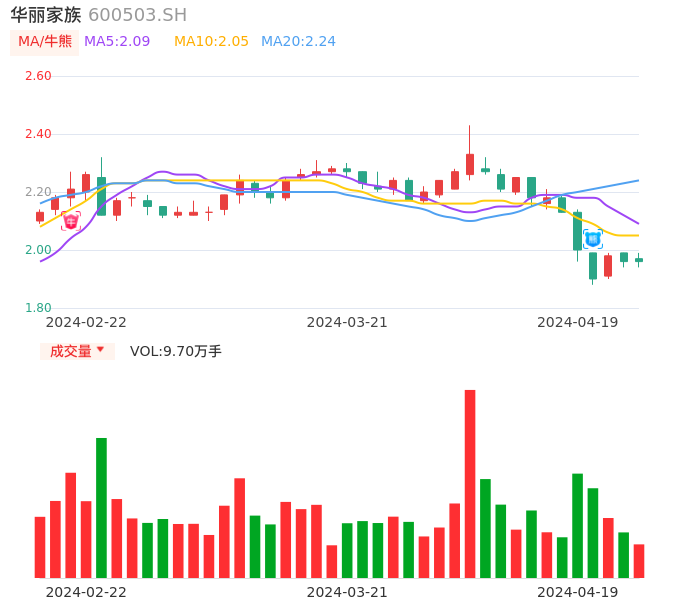Viewport: 686px width, 606px height.
Task: Click the bull signal marker icon
Action: click(70, 221)
